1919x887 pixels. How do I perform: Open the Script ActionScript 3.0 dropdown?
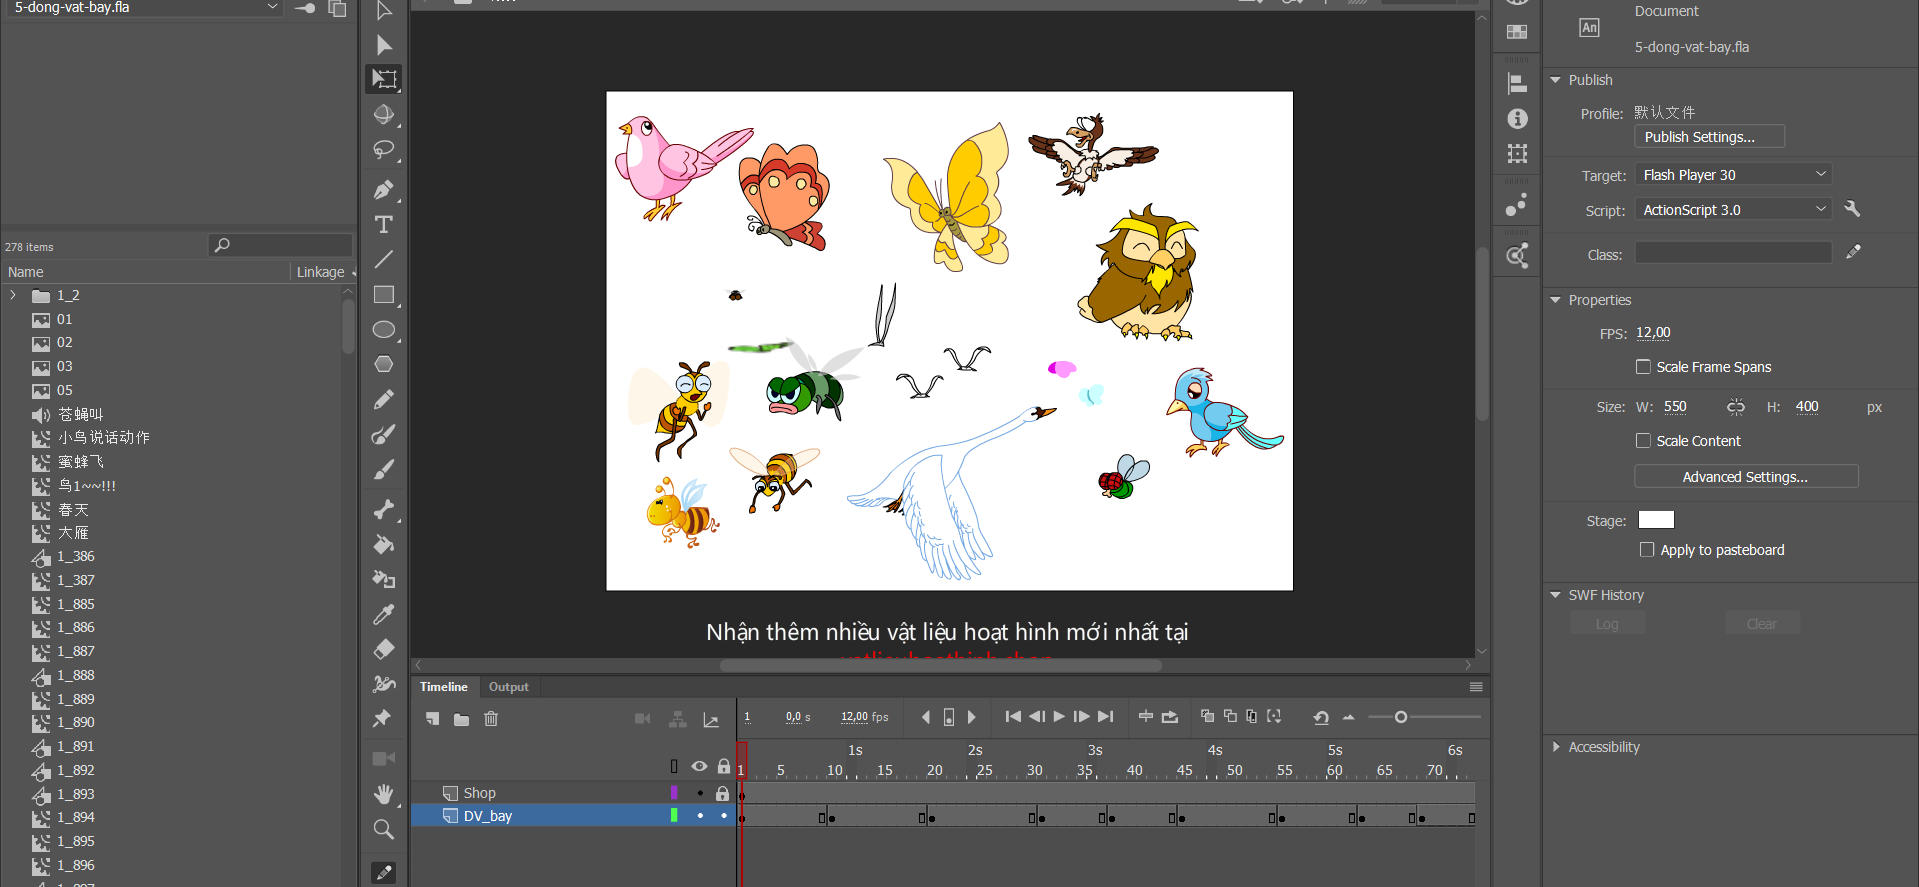[x=1733, y=210]
